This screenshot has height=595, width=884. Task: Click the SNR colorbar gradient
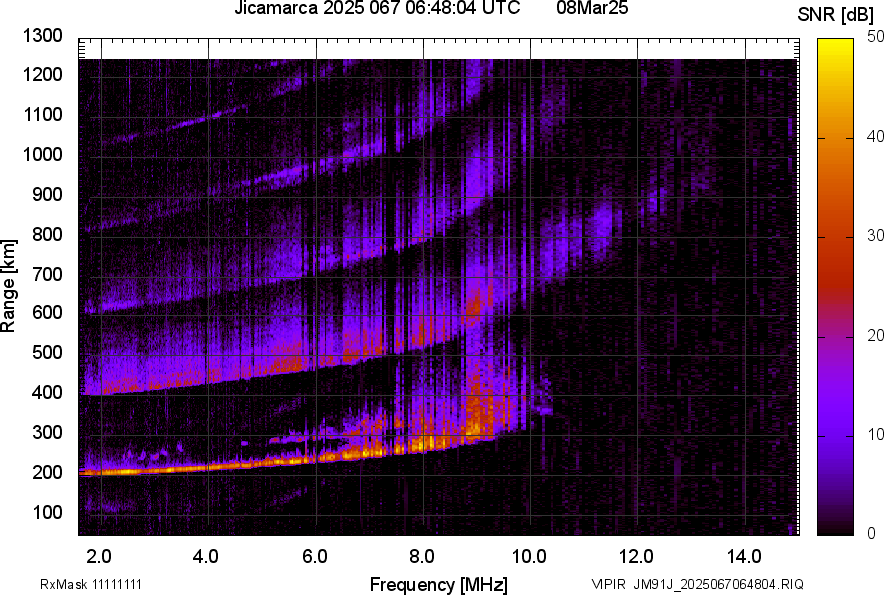click(835, 287)
